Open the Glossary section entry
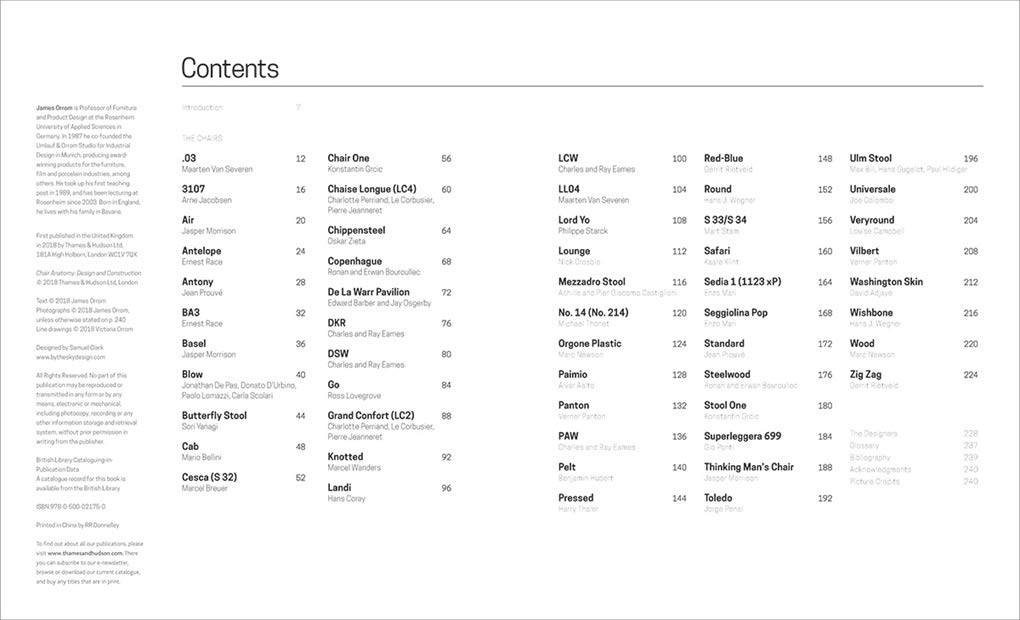The width and height of the screenshot is (1020, 620). point(865,445)
